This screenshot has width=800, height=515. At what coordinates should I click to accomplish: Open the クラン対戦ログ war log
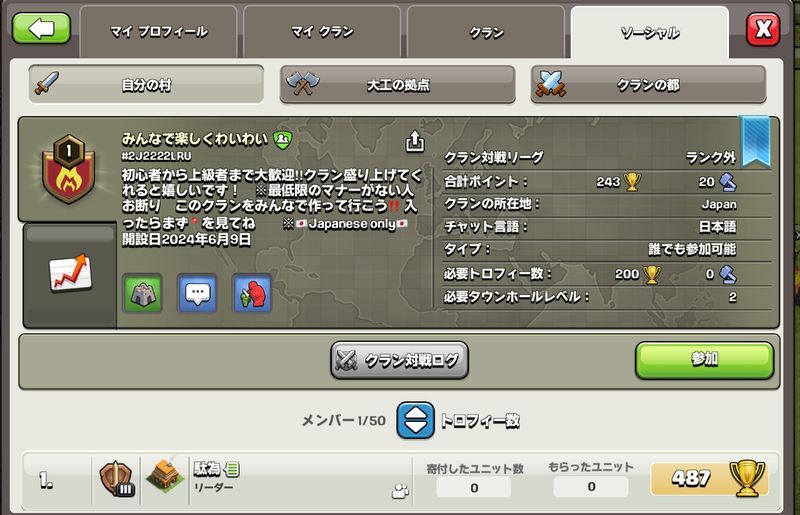point(399,360)
